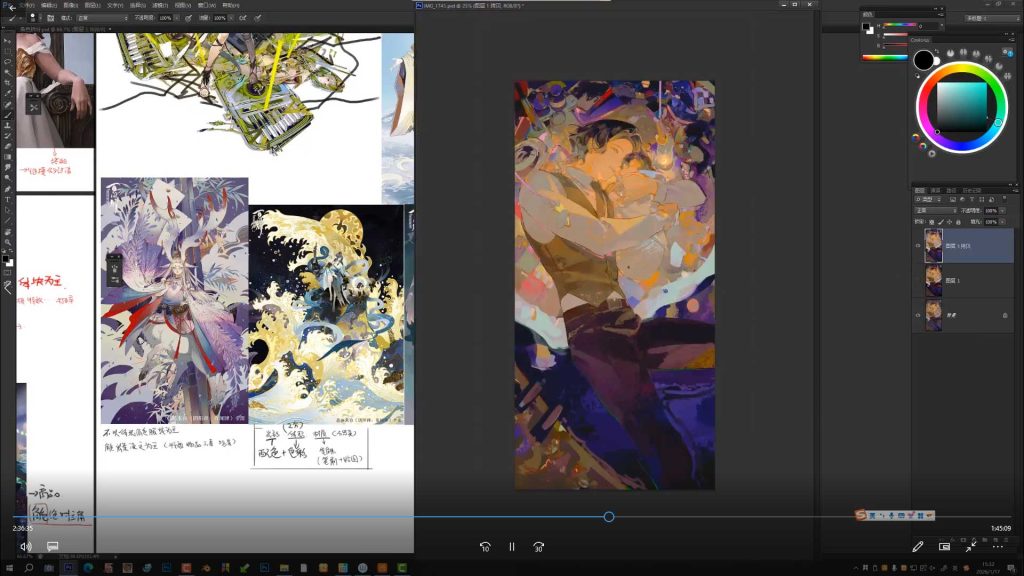Hide the 背景 background layer

(918, 315)
